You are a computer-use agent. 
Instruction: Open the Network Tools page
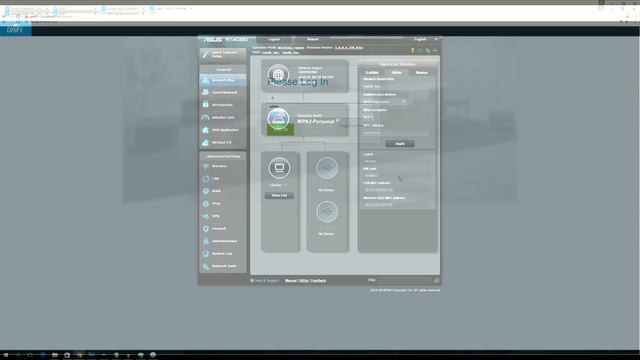click(x=223, y=266)
